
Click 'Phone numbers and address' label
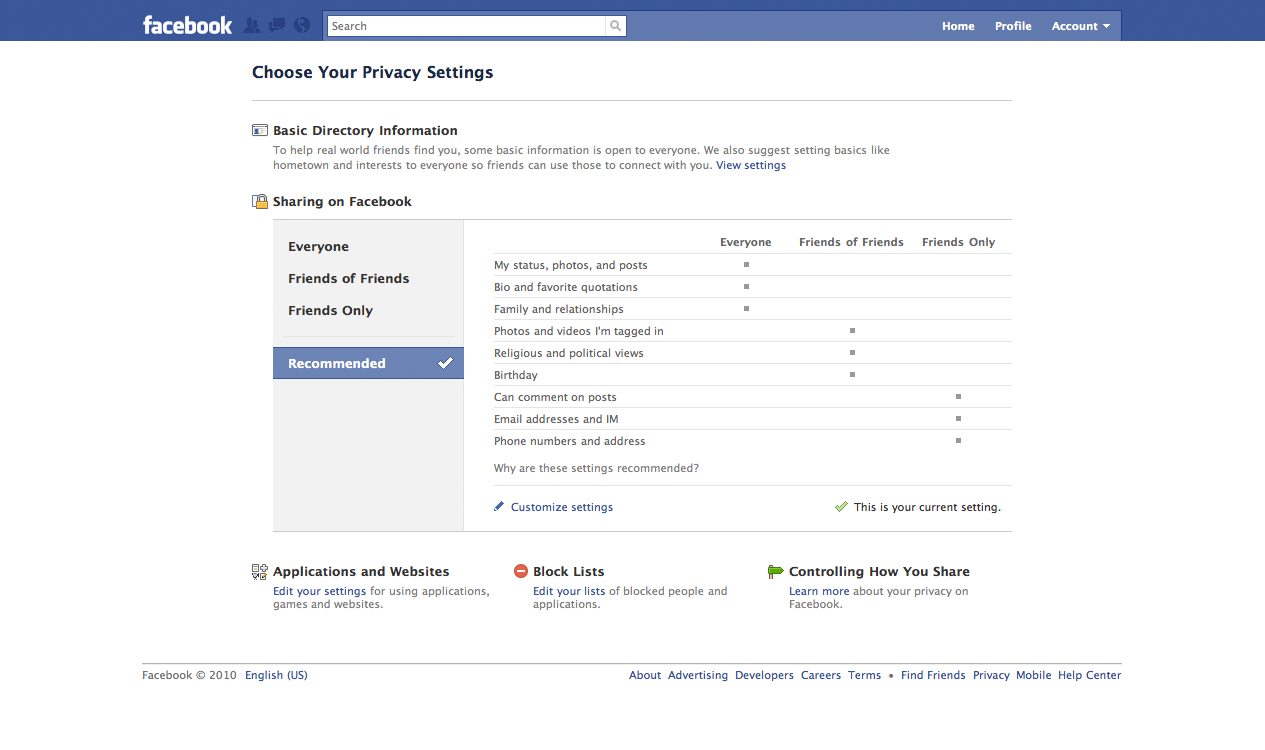570,441
